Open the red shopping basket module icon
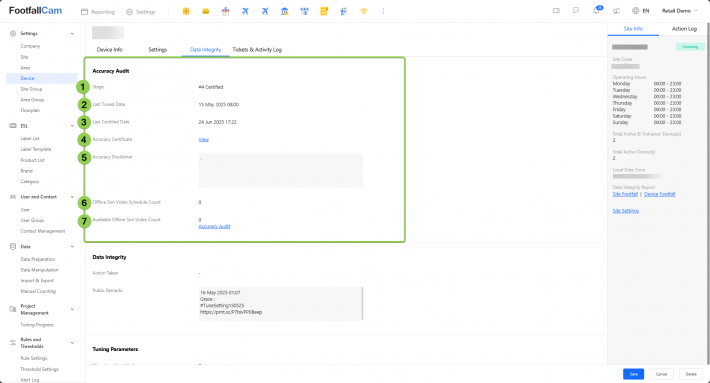This screenshot has height=383, width=710. [225, 11]
